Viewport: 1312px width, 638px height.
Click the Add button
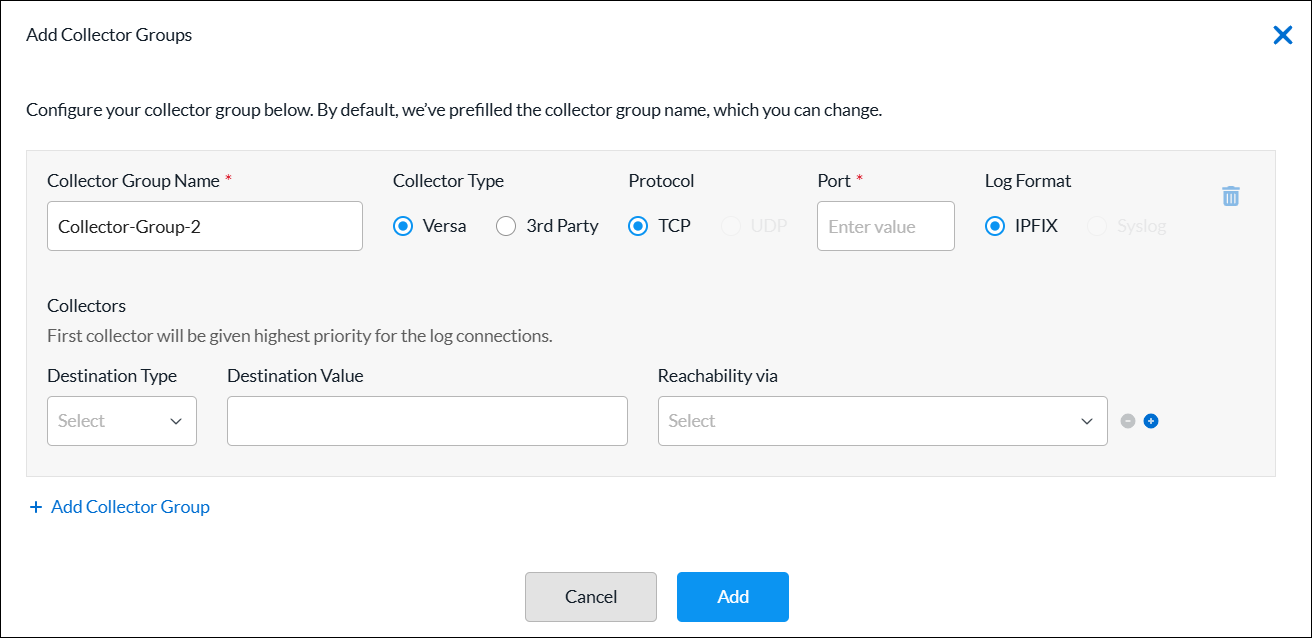tap(733, 597)
